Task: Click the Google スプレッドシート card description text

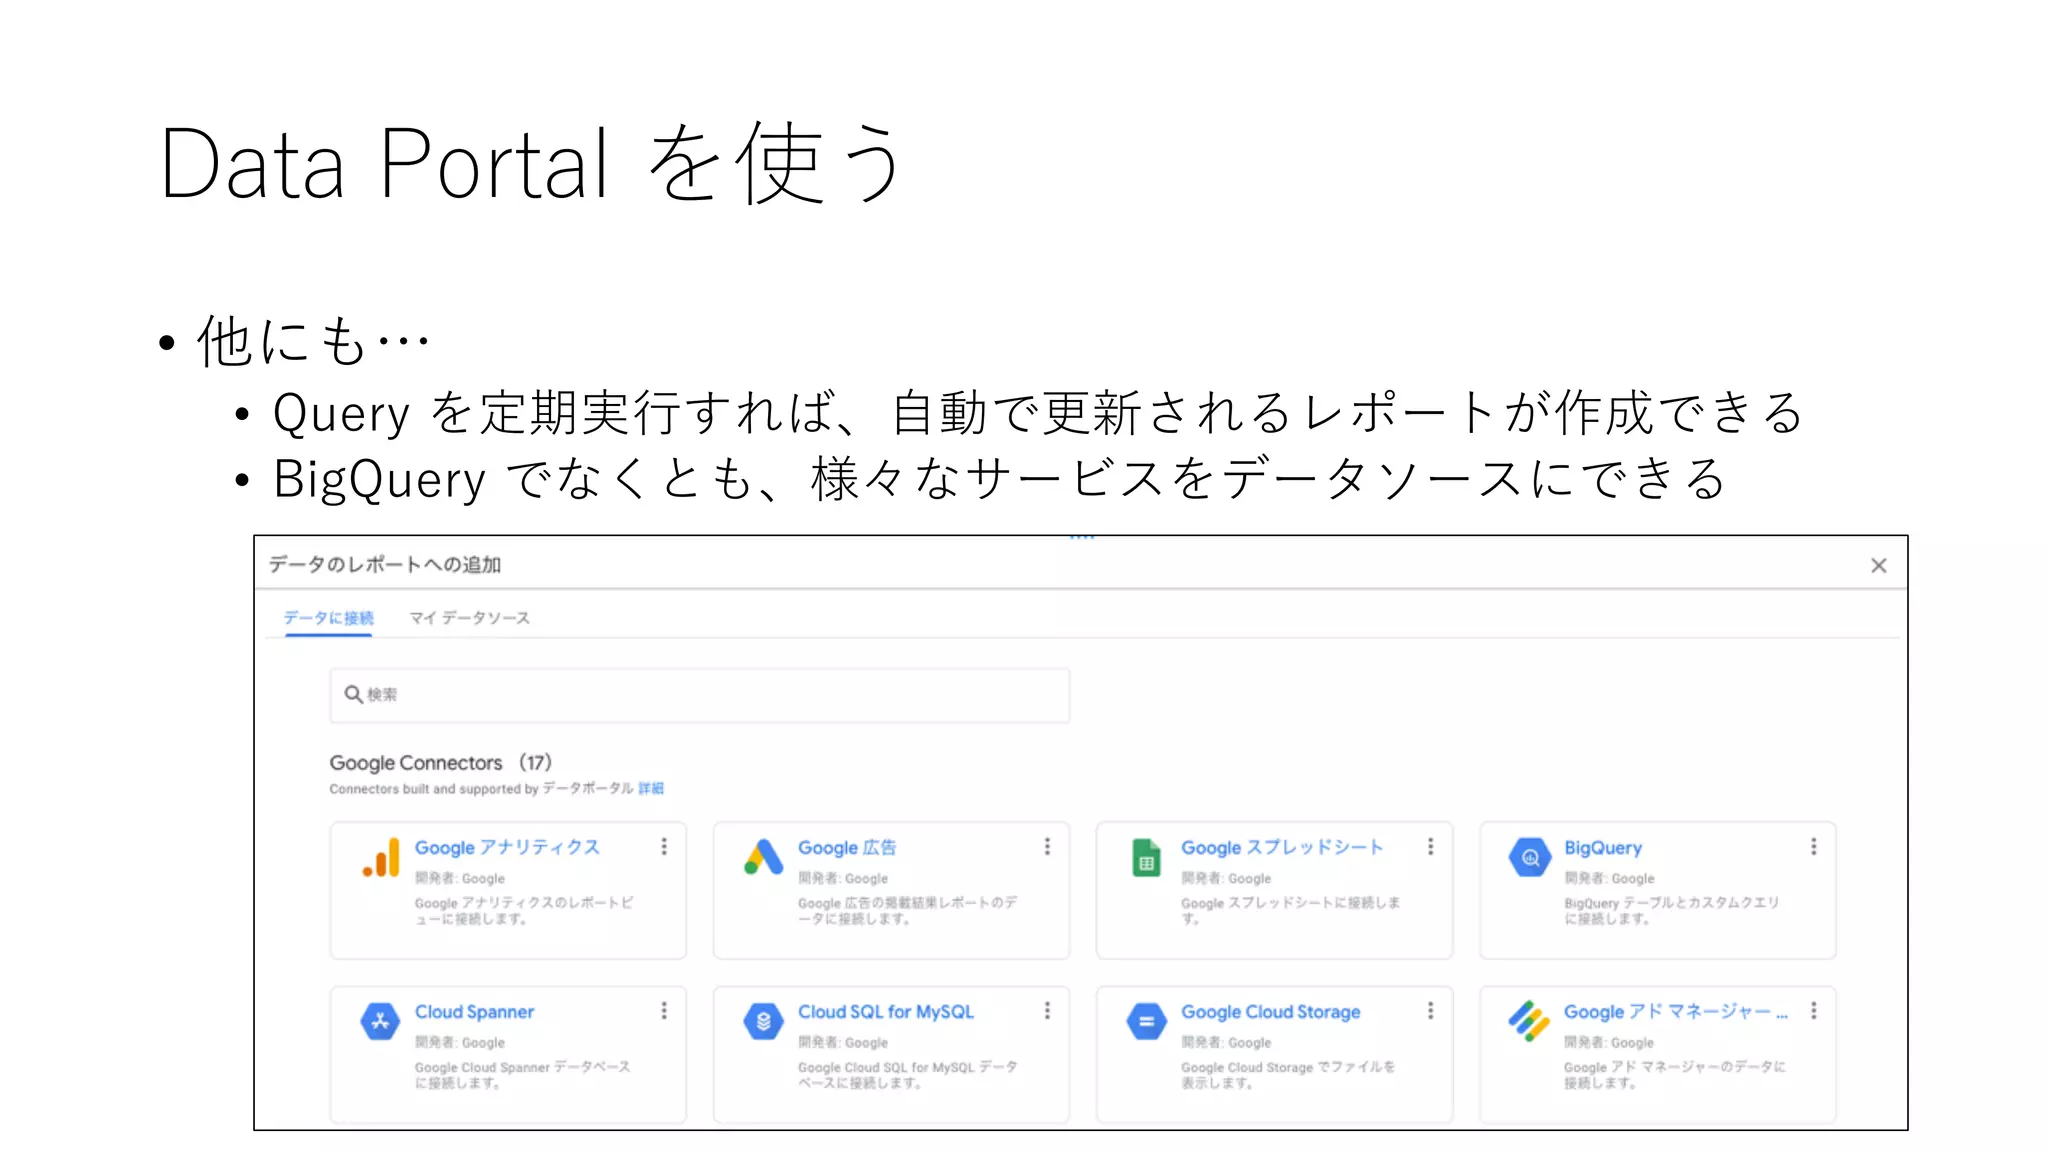Action: click(x=1290, y=910)
